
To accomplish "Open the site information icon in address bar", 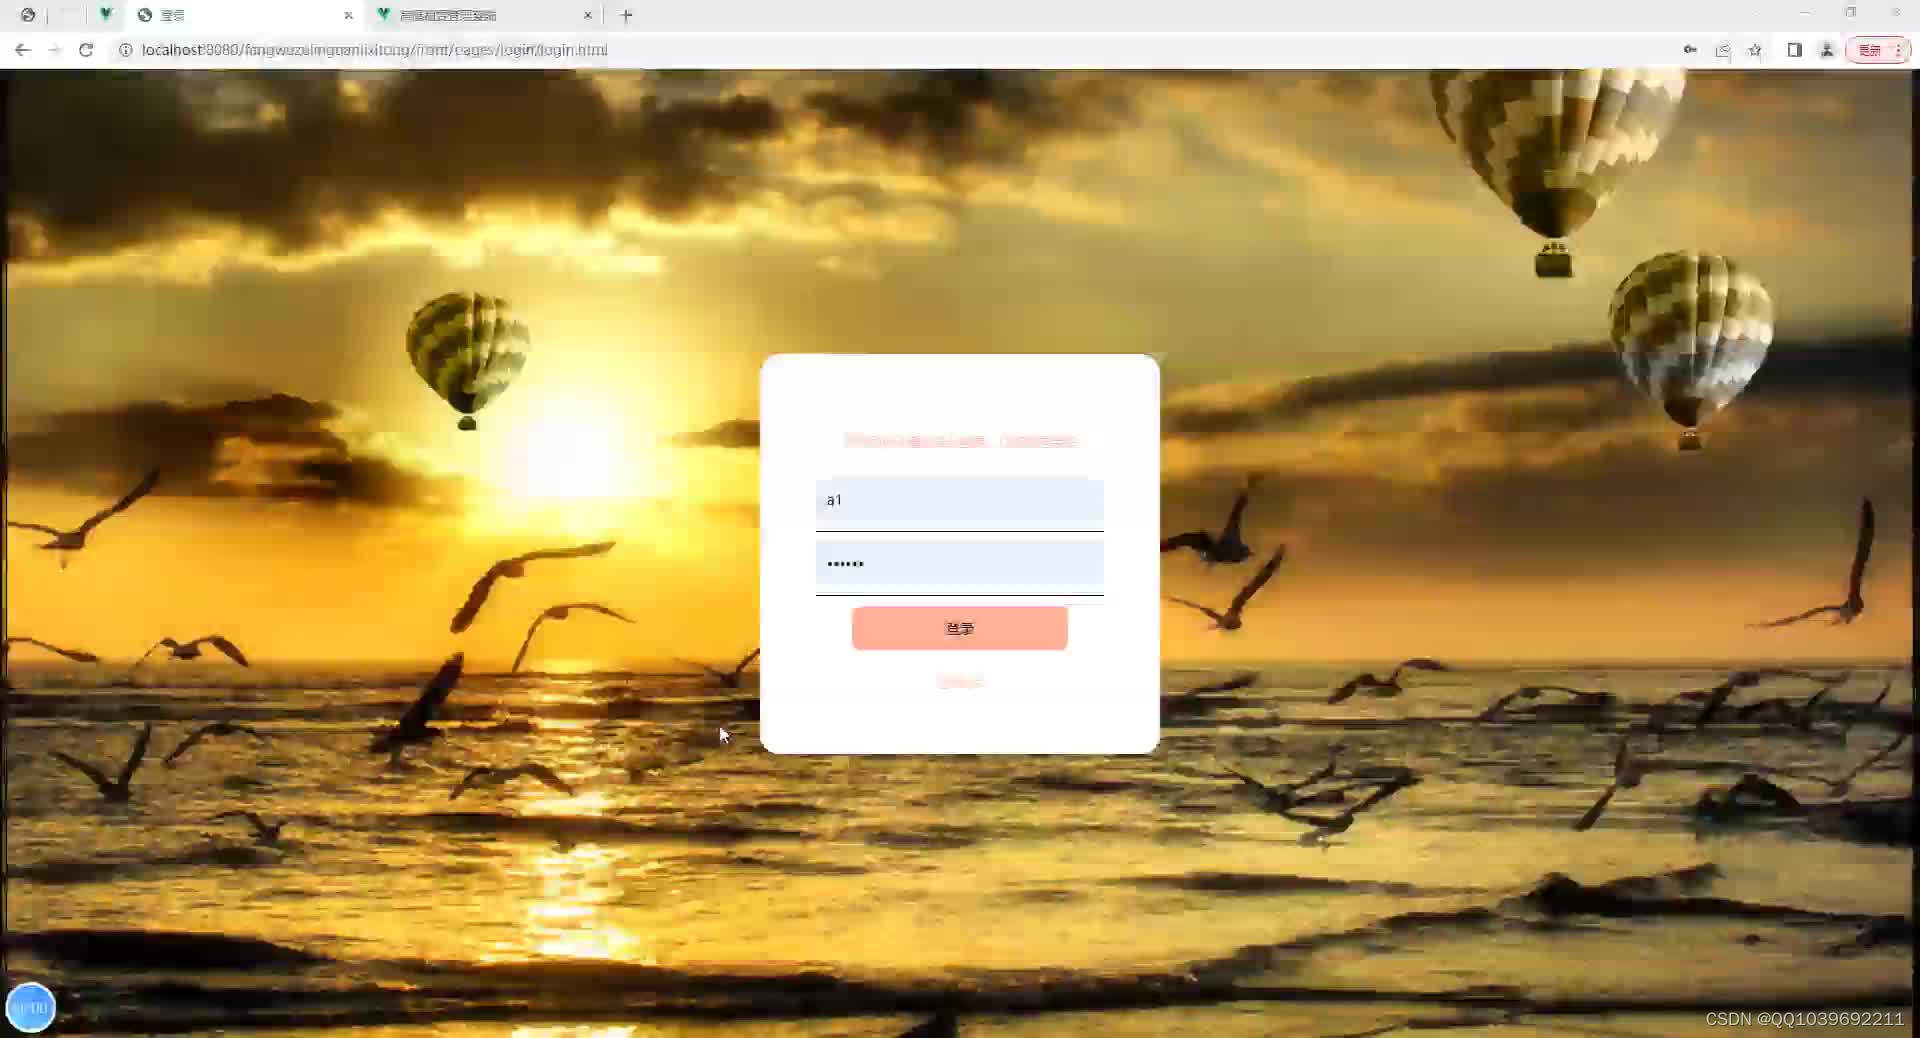I will pos(126,50).
